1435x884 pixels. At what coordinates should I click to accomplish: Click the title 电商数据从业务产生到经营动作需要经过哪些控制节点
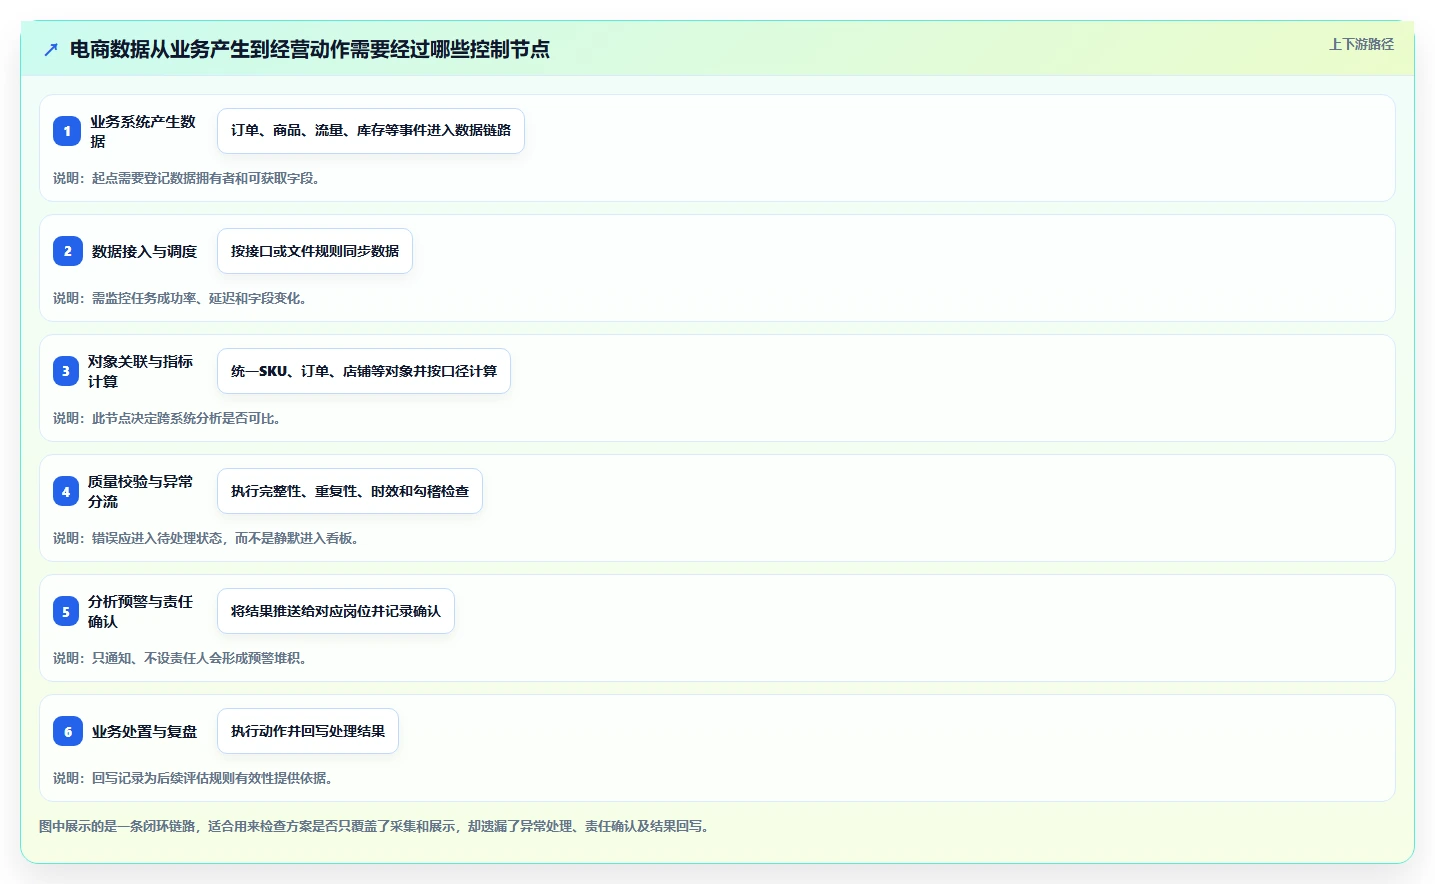click(310, 50)
